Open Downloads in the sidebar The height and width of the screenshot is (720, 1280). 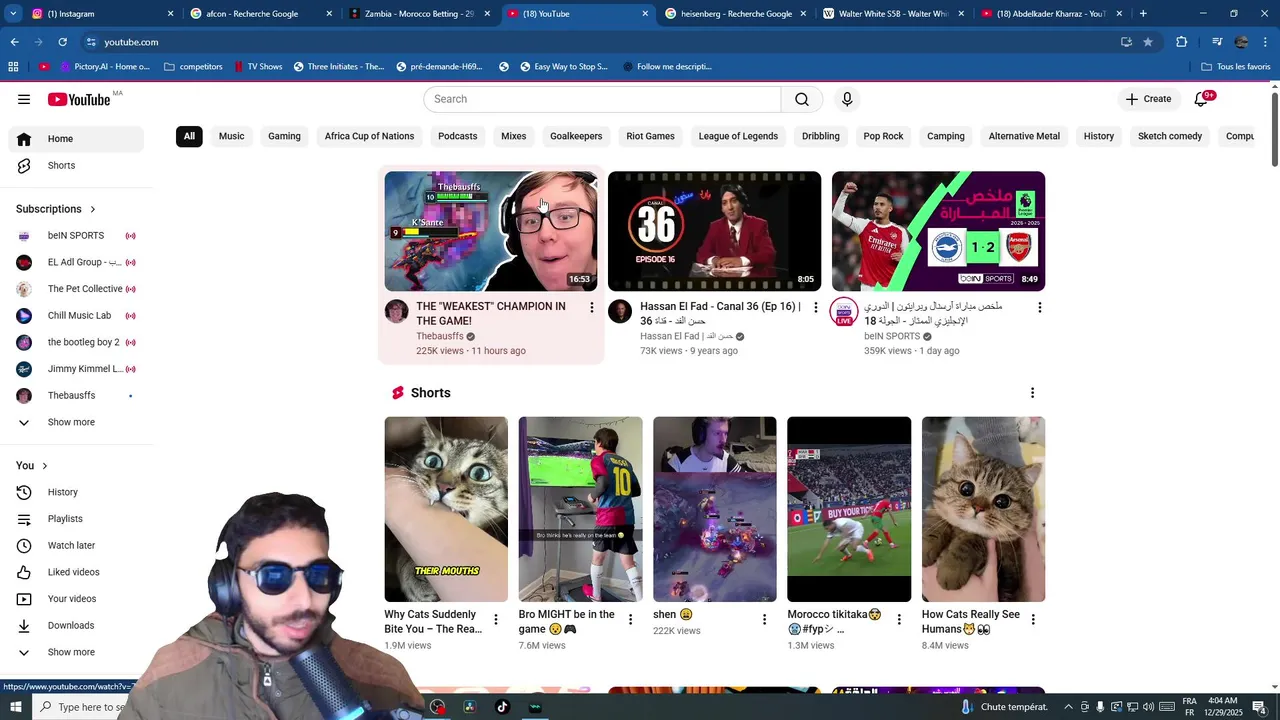[x=76, y=625]
